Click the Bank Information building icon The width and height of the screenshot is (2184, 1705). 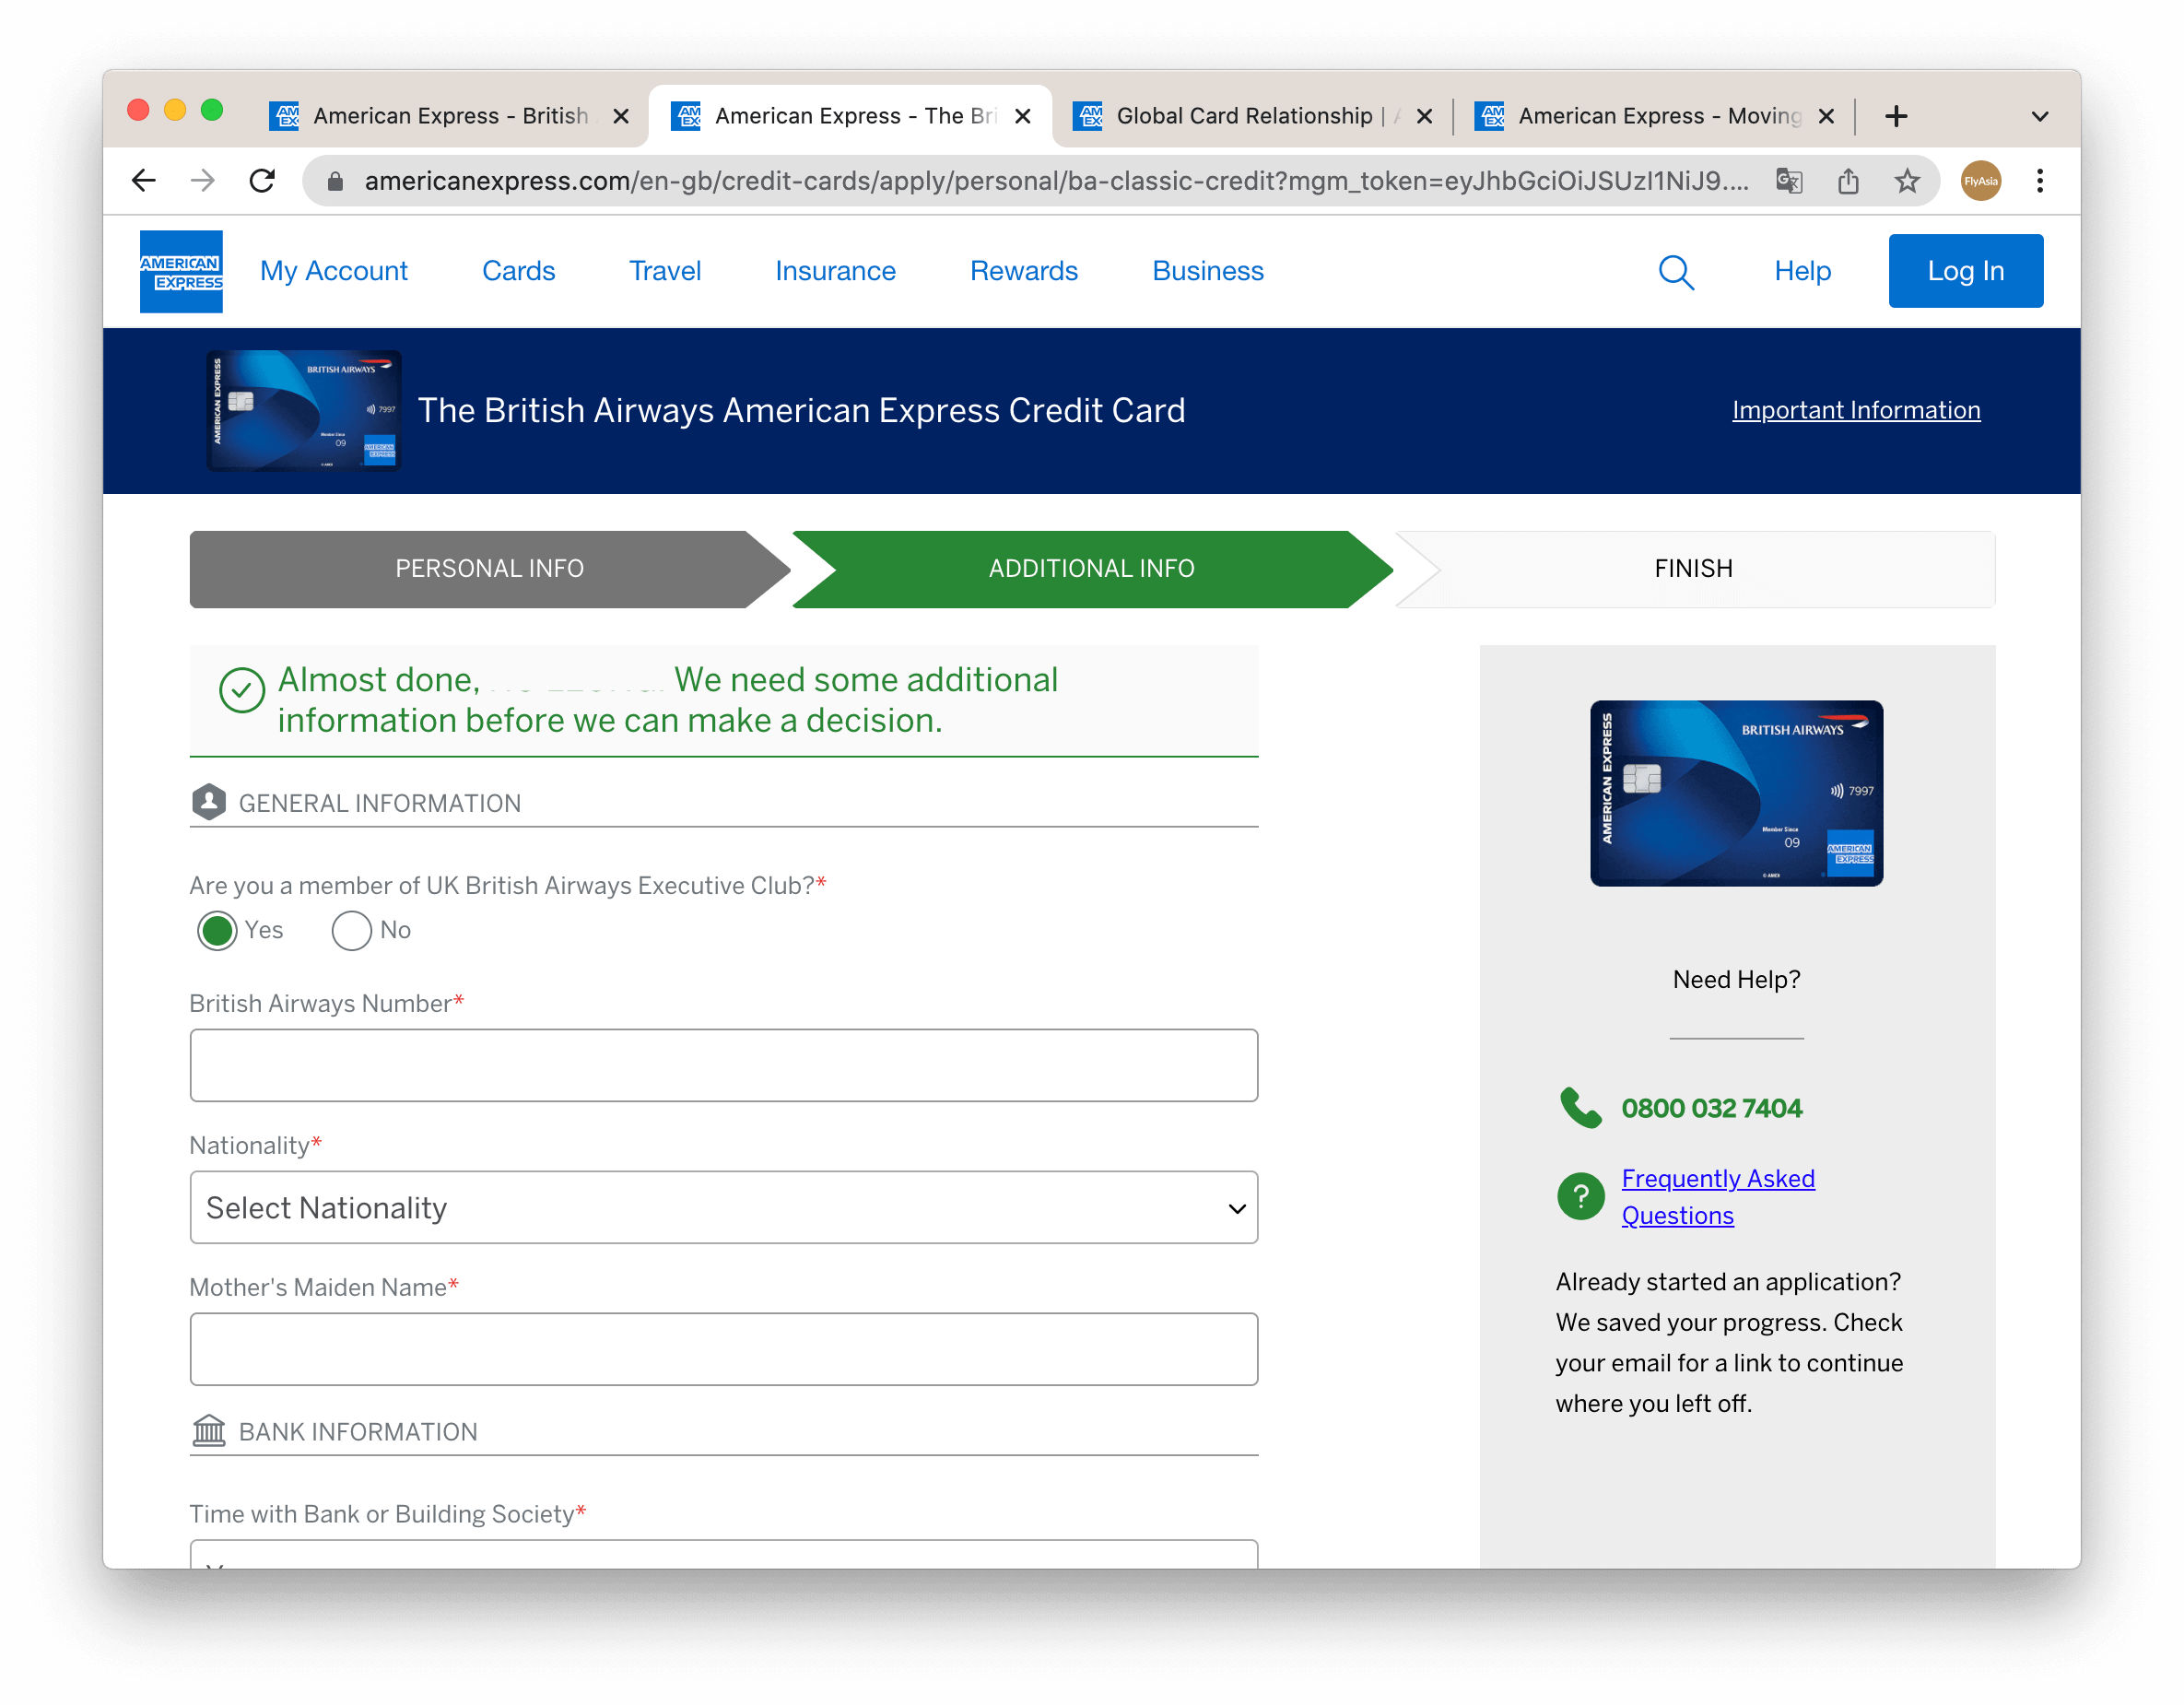click(208, 1431)
